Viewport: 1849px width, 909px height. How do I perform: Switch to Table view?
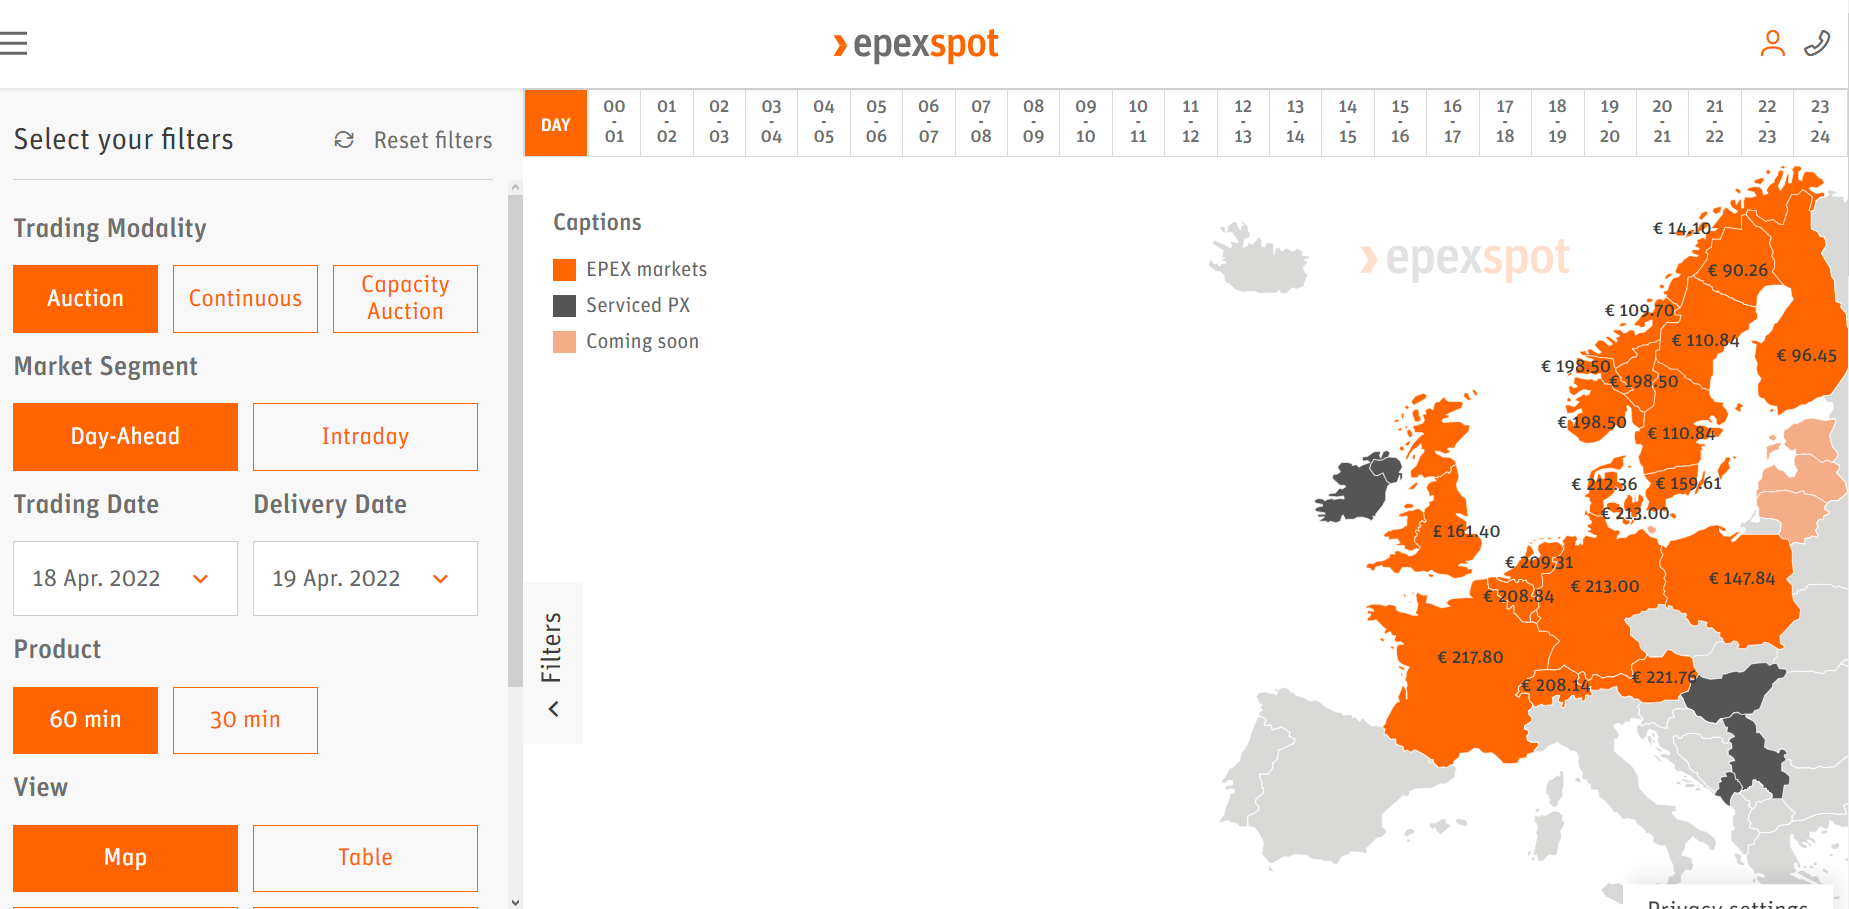365,858
